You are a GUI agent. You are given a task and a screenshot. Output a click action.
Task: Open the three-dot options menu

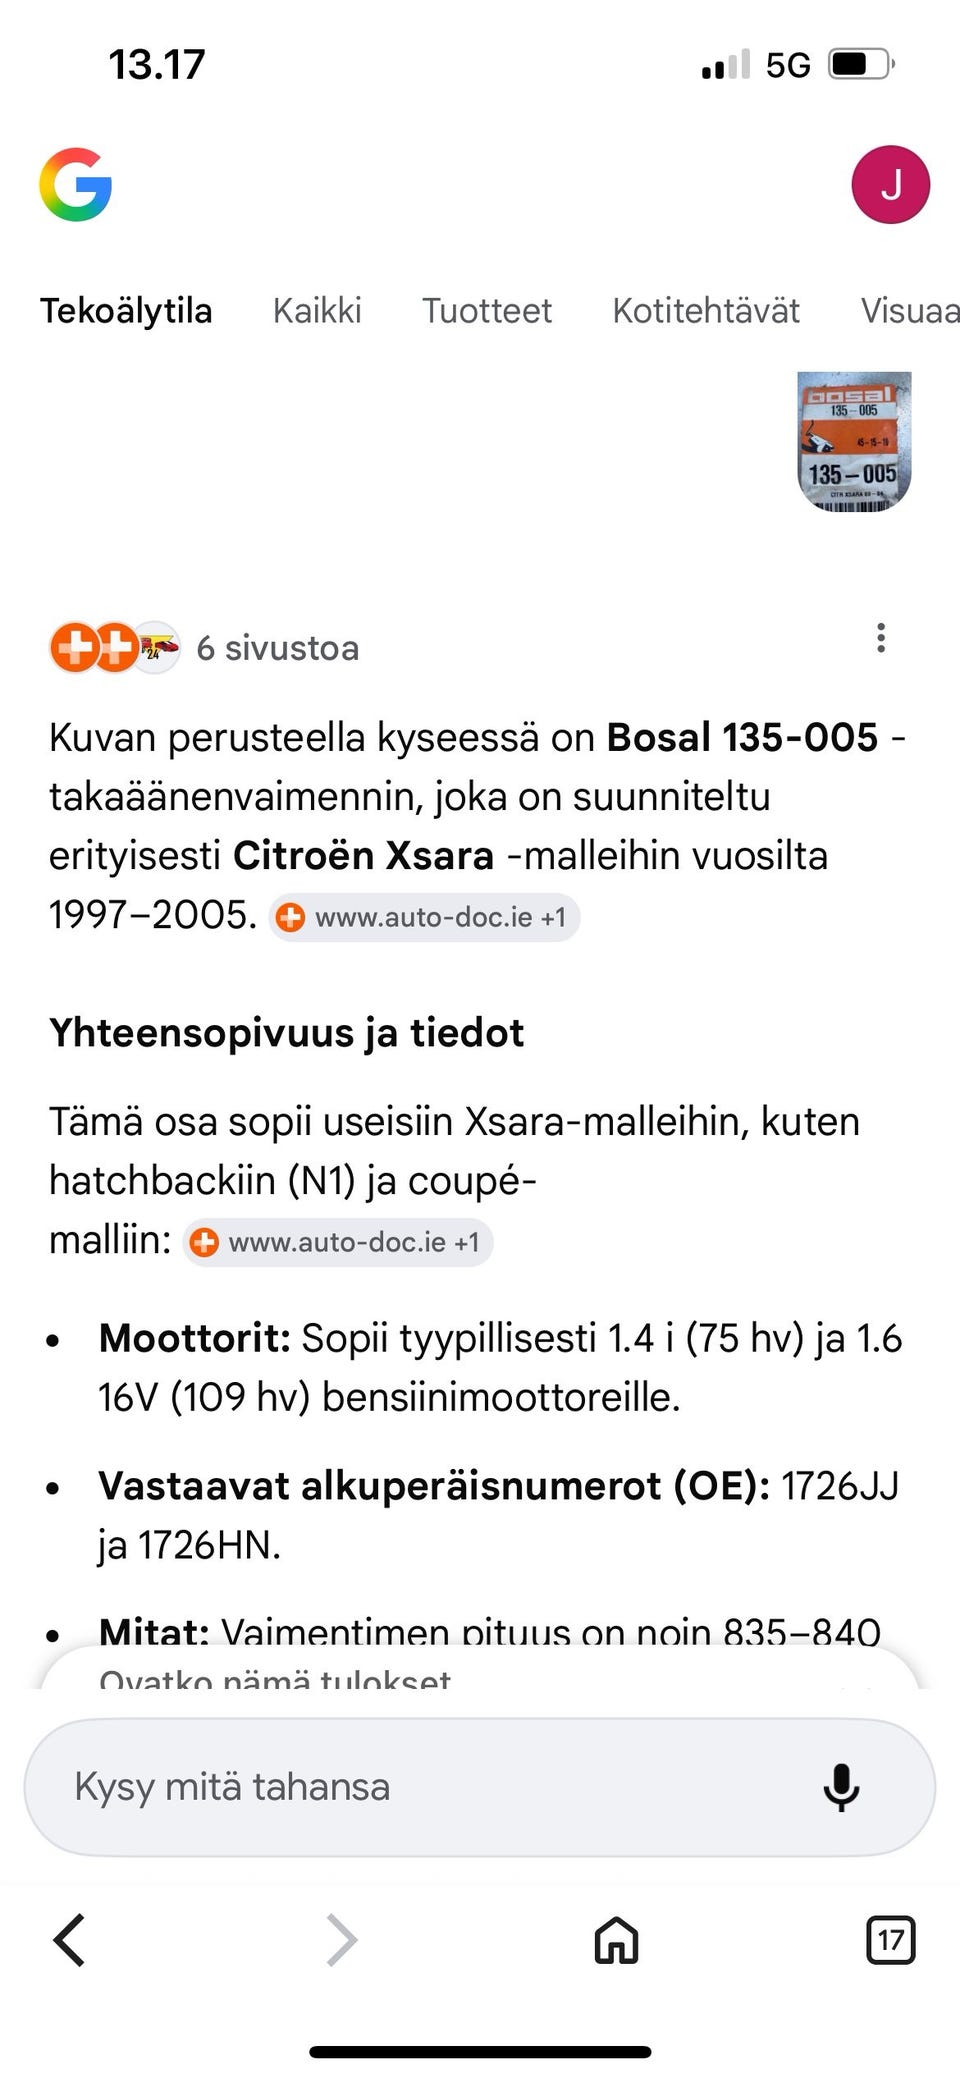880,638
